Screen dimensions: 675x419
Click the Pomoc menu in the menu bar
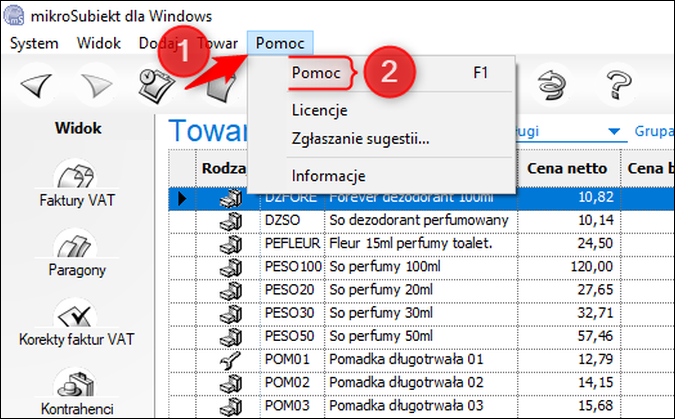pos(280,43)
